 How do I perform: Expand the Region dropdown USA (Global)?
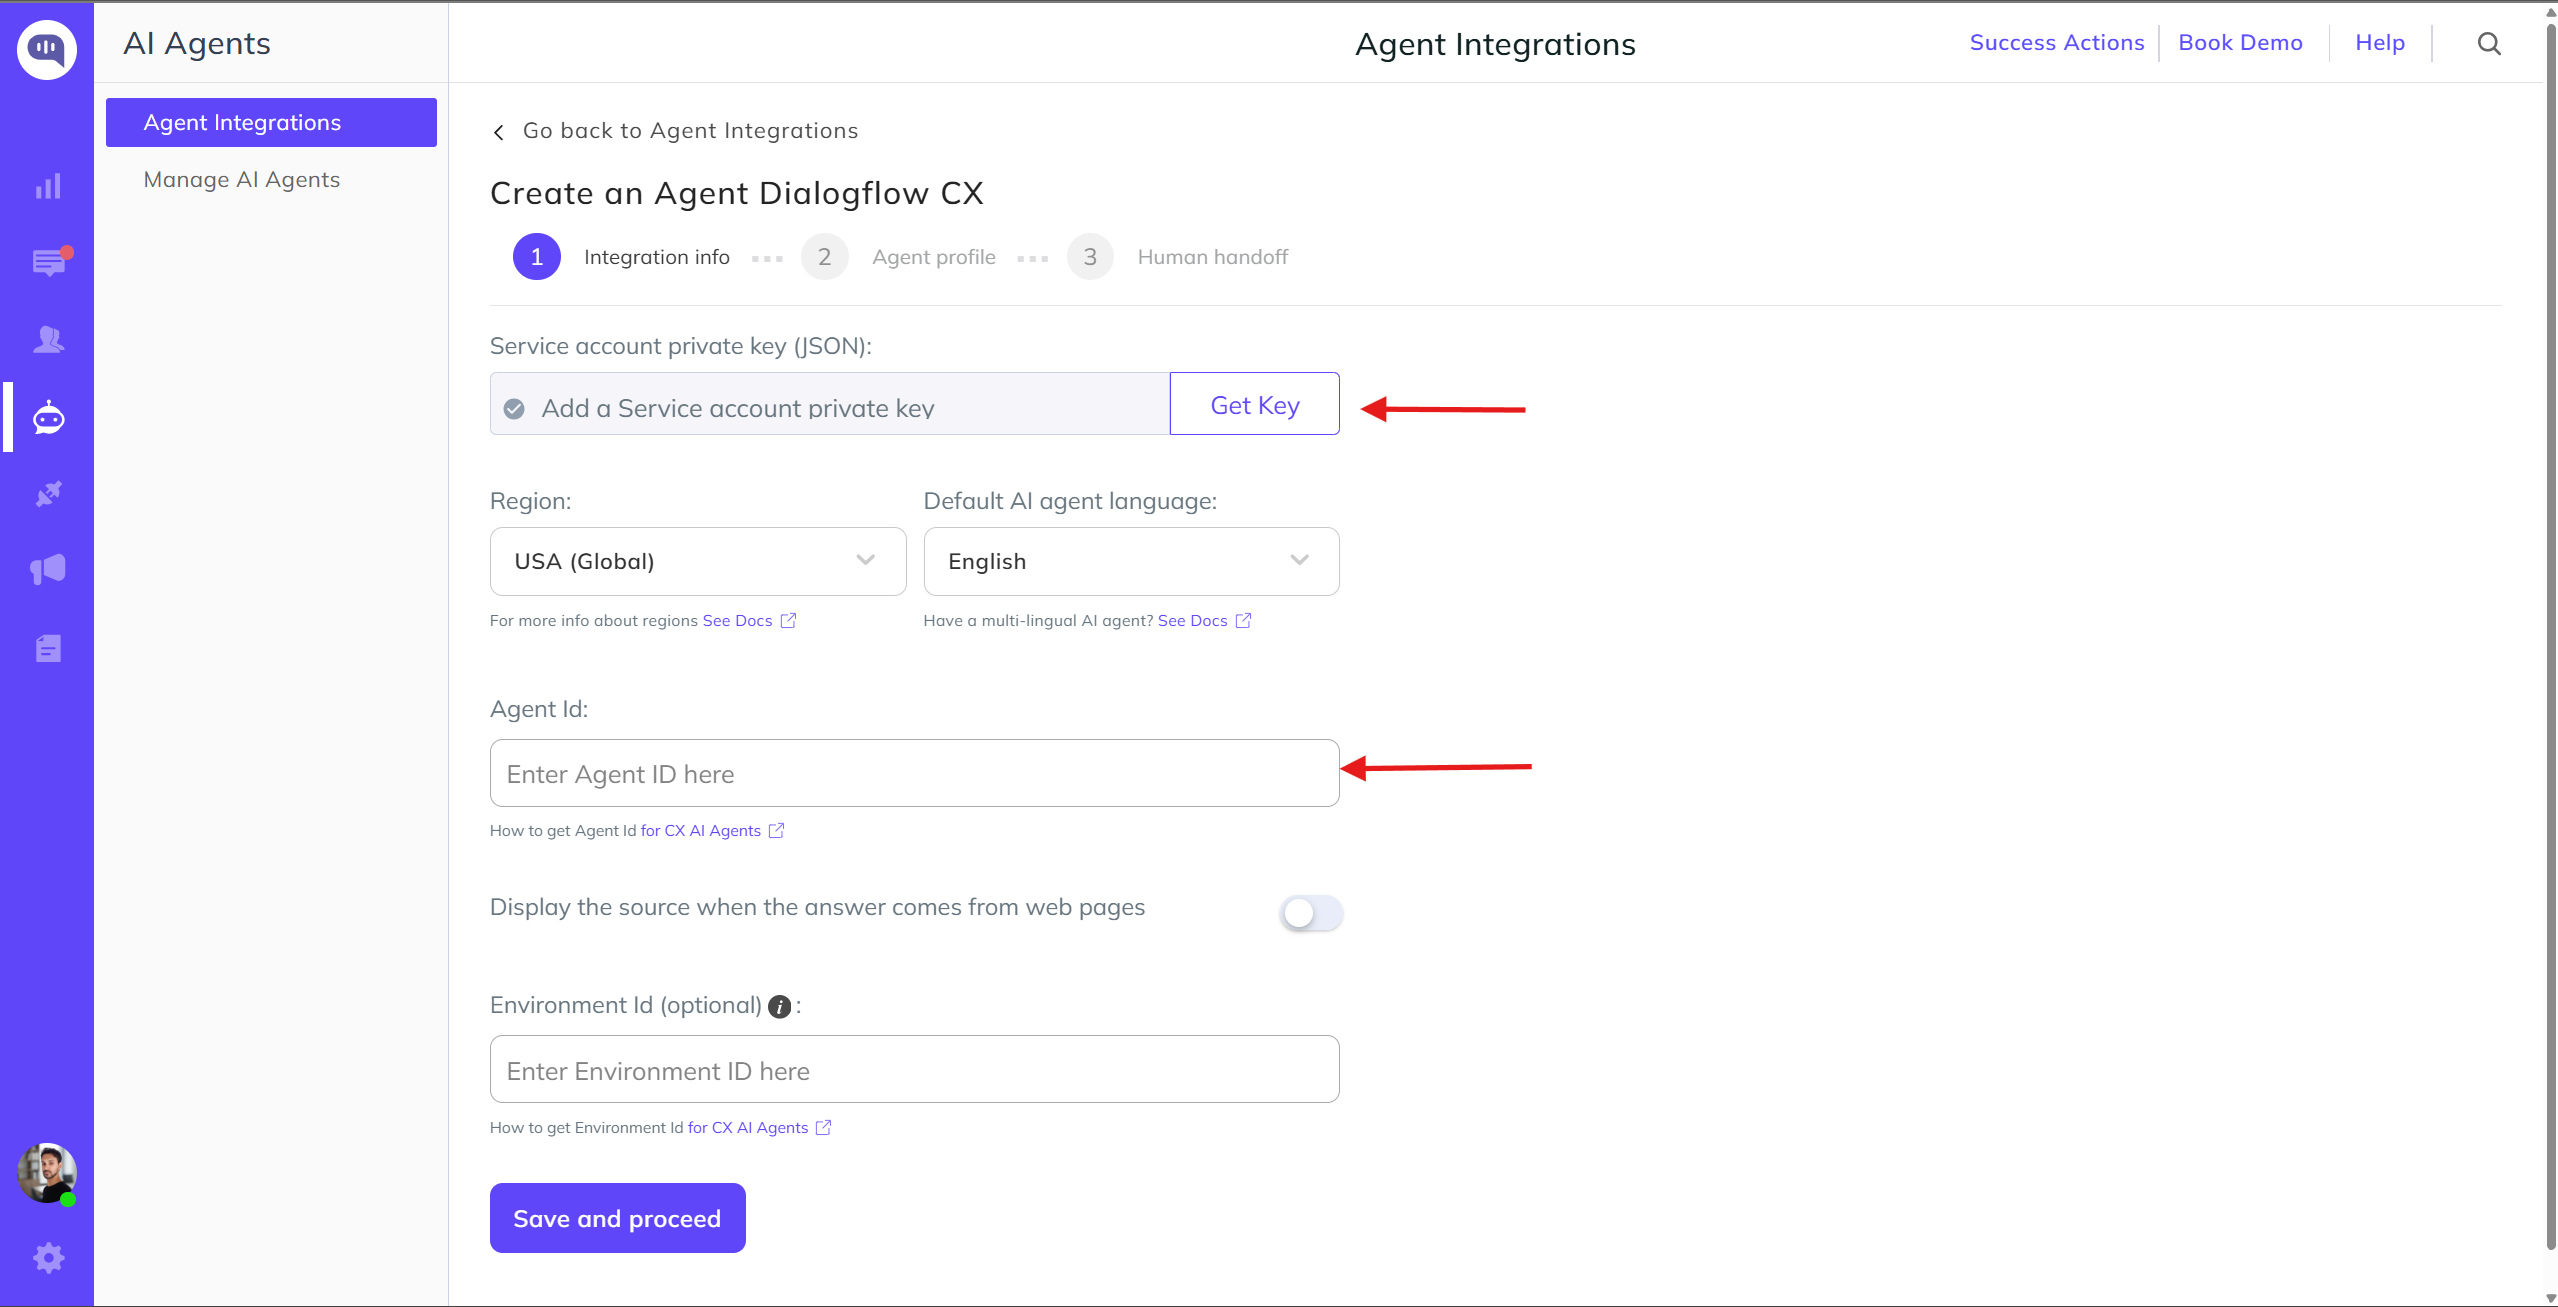[x=698, y=561]
